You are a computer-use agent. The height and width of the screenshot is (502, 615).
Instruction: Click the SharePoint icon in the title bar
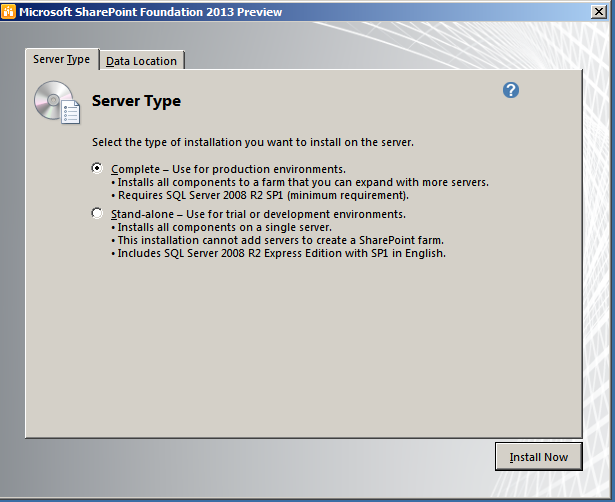tap(9, 11)
